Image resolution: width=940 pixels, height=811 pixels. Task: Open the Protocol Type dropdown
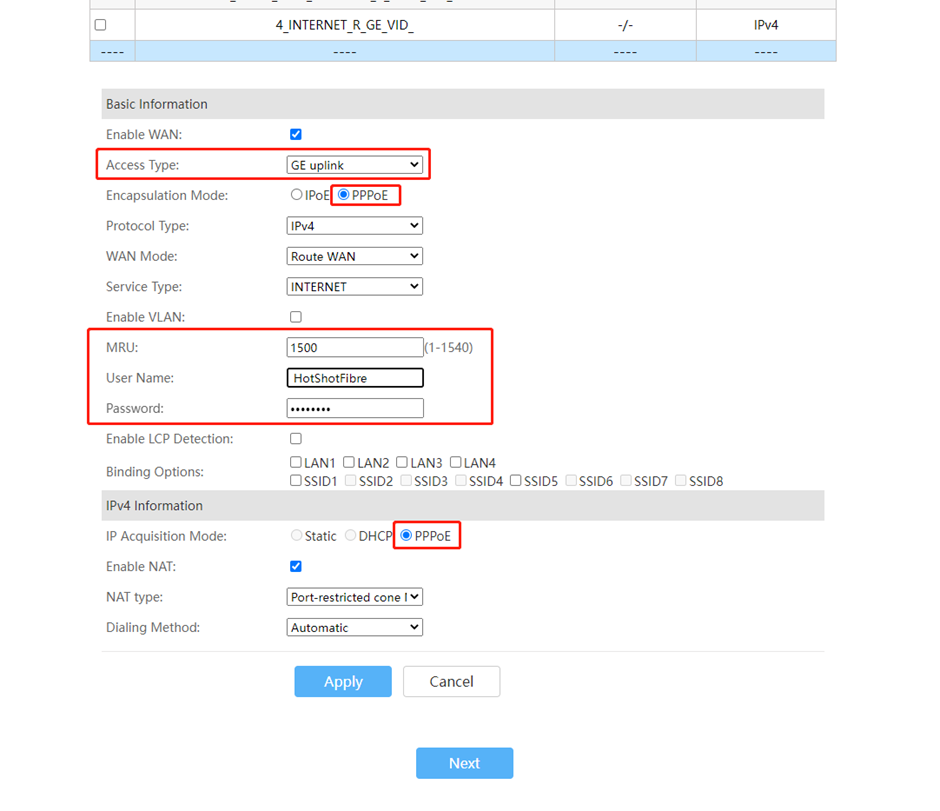click(354, 226)
